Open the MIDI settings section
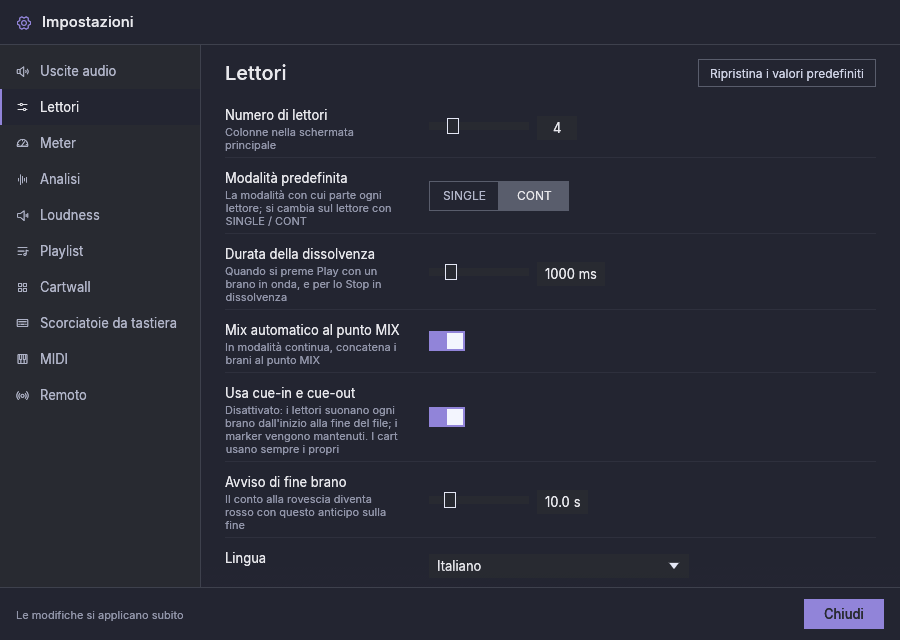The width and height of the screenshot is (900, 640). click(x=100, y=359)
